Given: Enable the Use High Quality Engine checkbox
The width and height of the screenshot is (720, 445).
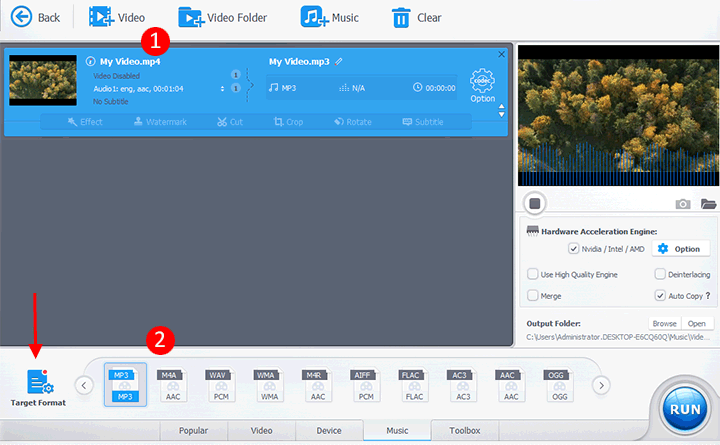Looking at the screenshot, I should (533, 274).
